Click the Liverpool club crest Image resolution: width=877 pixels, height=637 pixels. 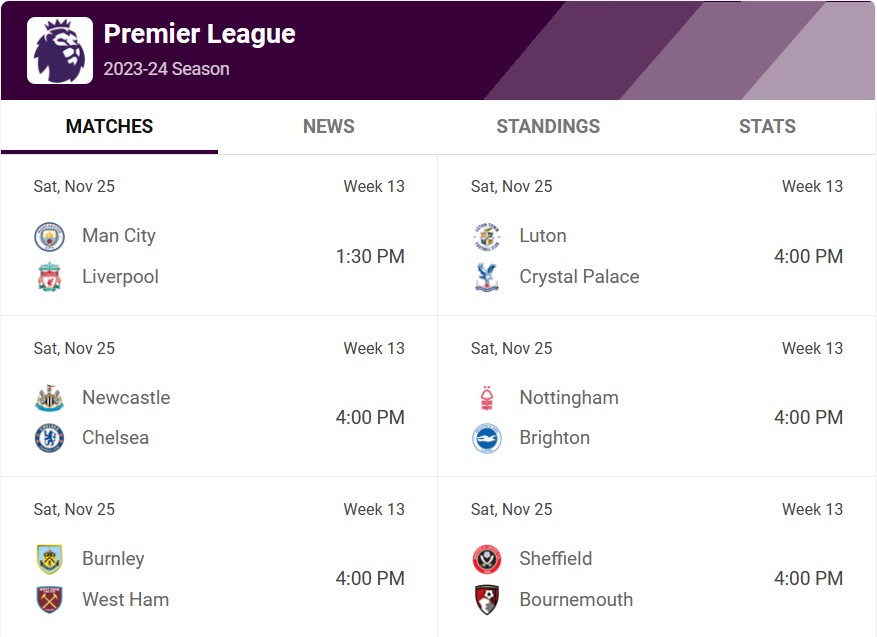pos(49,277)
